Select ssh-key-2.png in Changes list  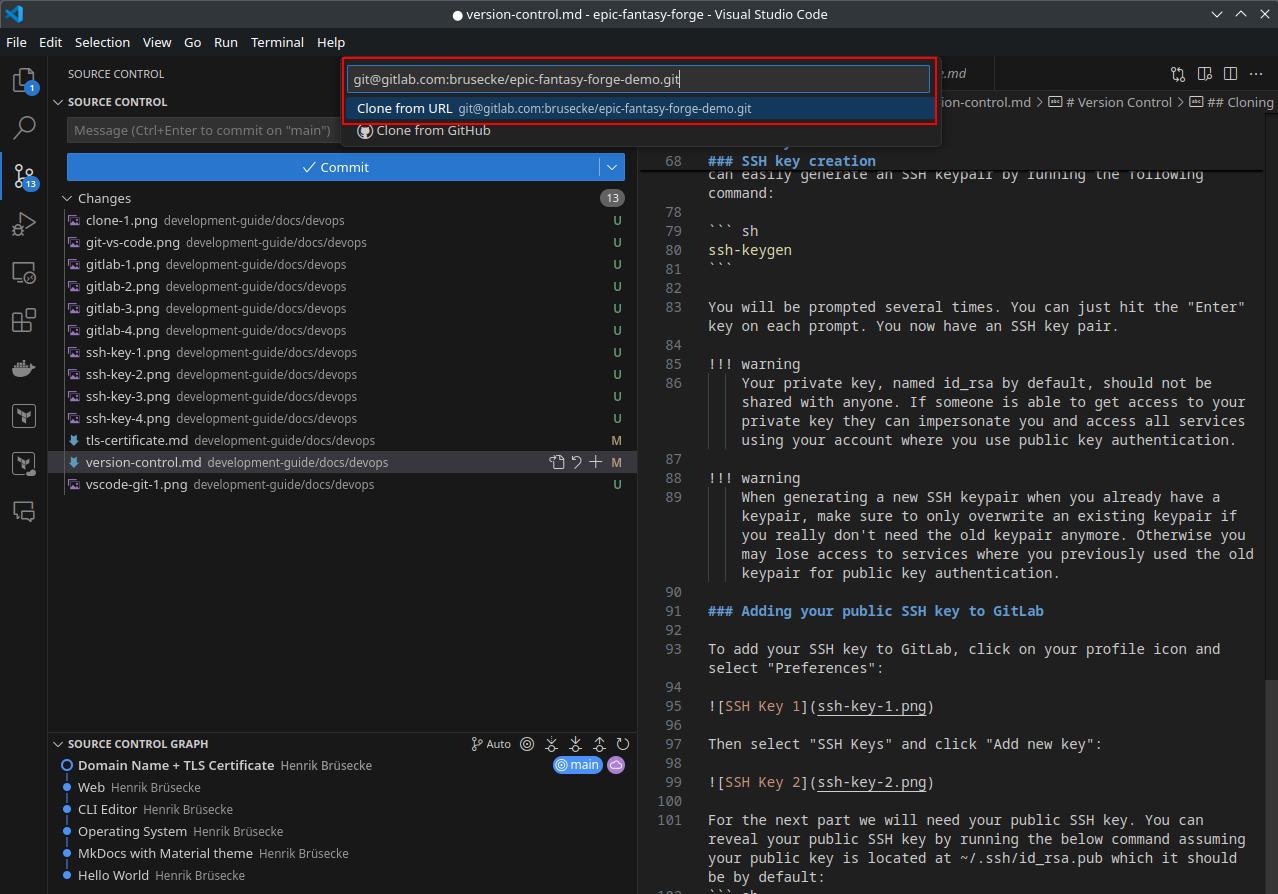[x=342, y=374]
